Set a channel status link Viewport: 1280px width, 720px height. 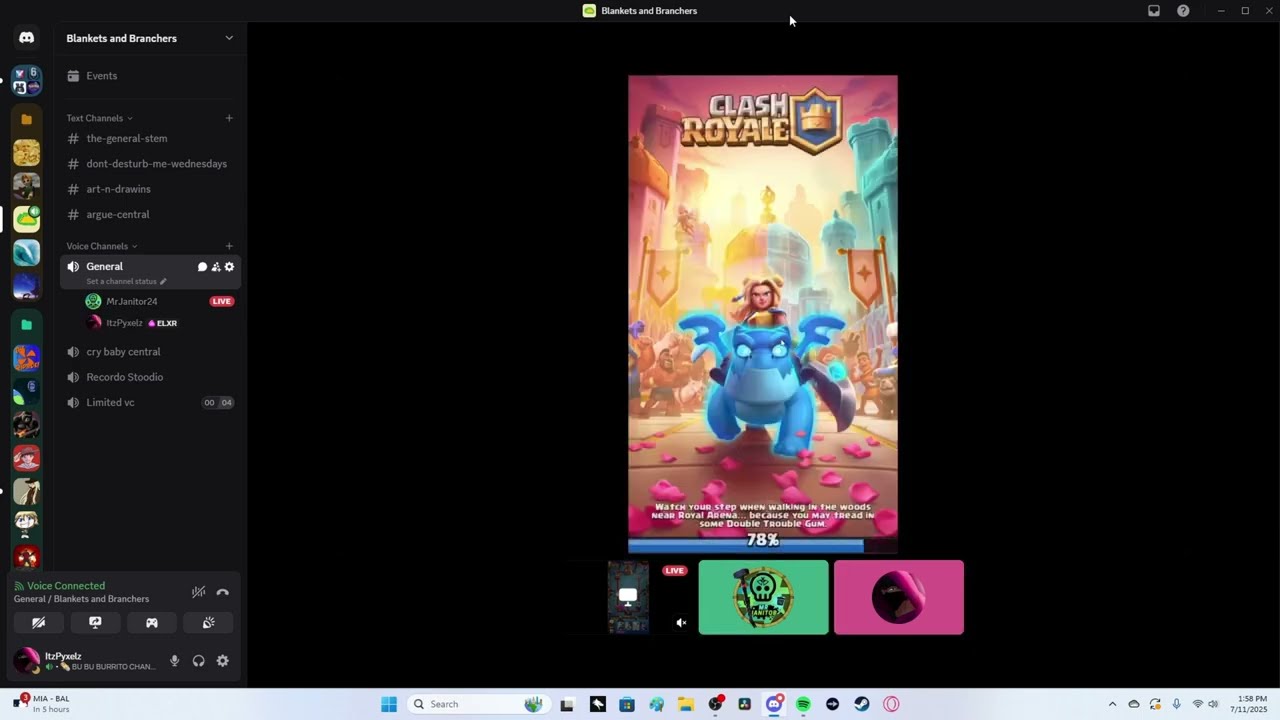(126, 281)
